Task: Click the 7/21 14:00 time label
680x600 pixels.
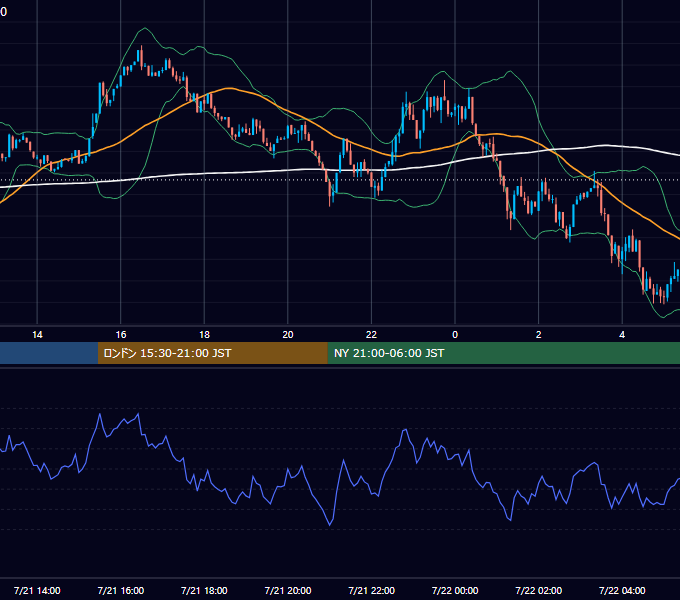Action: (37, 590)
